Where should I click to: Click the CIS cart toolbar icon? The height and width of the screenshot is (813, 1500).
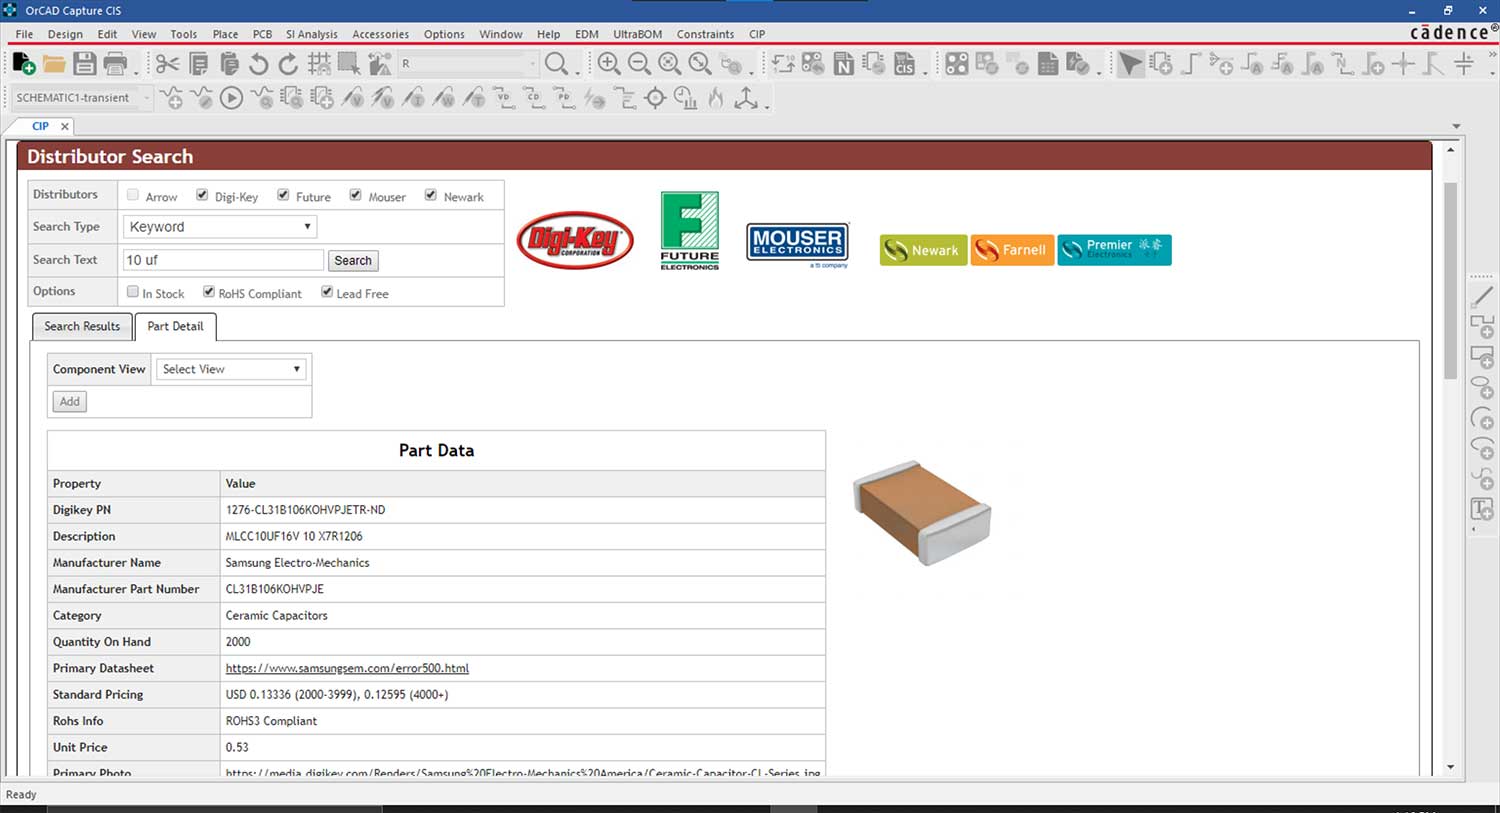905,64
